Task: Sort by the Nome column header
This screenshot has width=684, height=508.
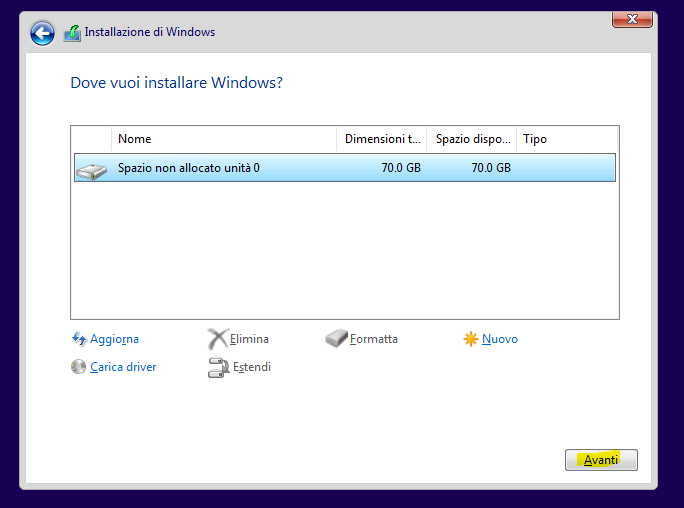Action: (x=224, y=139)
